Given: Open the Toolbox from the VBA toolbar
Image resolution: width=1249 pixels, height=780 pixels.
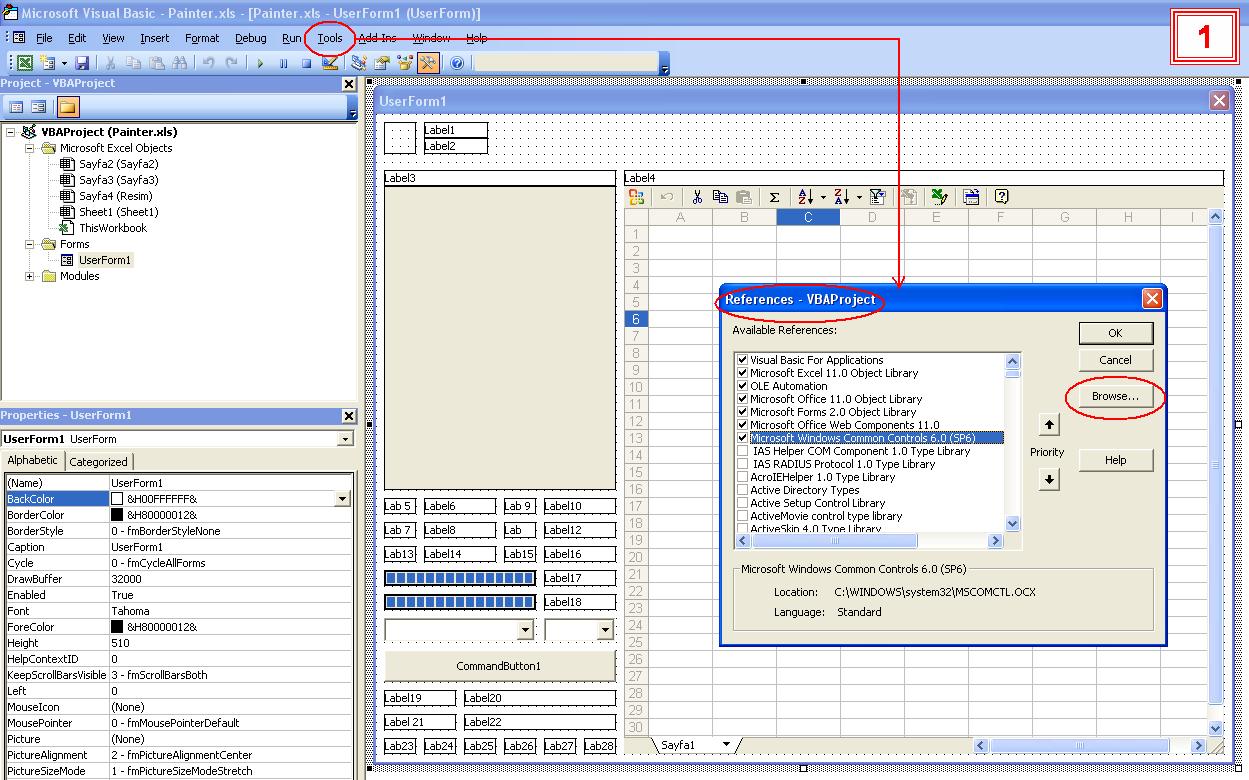Looking at the screenshot, I should click(429, 62).
